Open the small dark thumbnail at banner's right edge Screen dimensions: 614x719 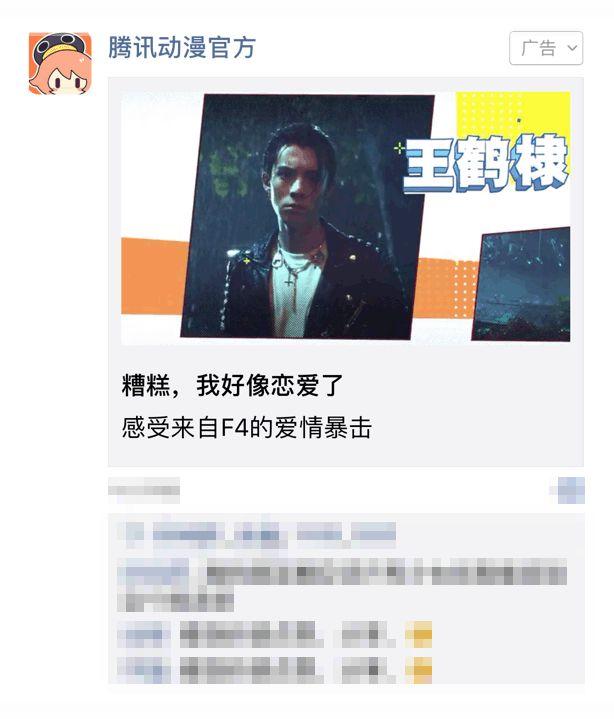521,284
